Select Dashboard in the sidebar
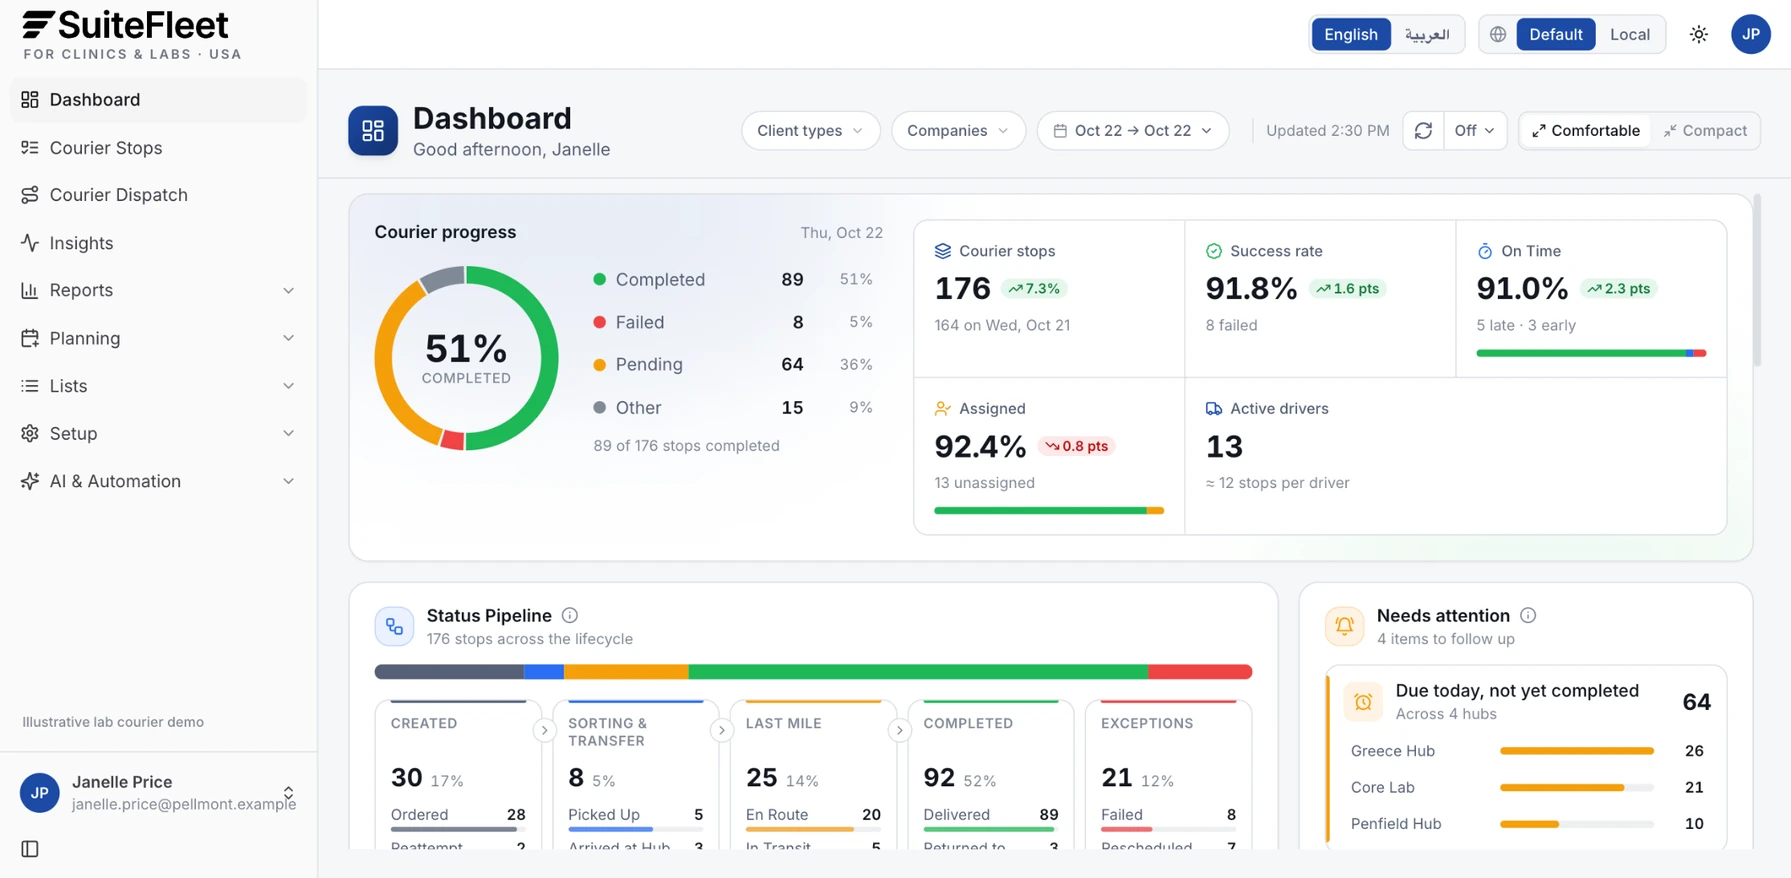This screenshot has height=878, width=1791. [x=158, y=100]
